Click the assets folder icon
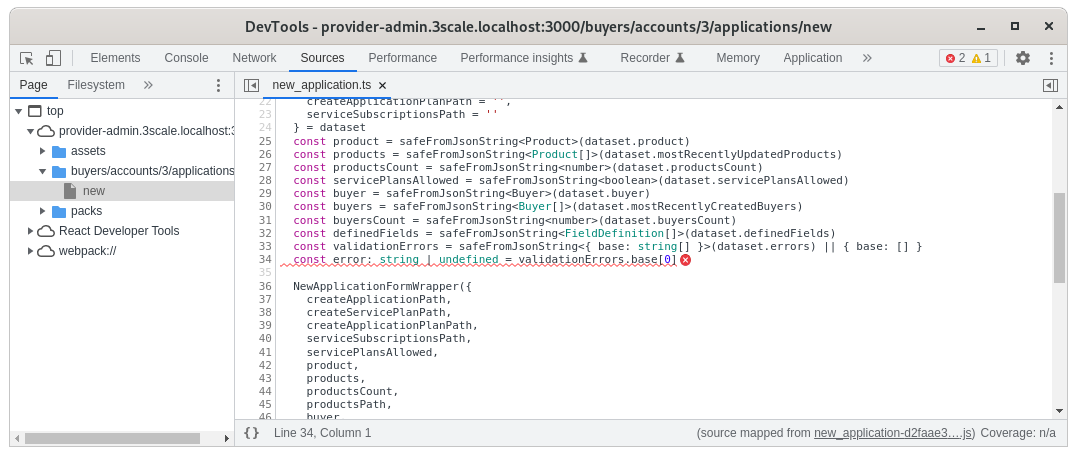The image size is (1077, 456). 59,151
